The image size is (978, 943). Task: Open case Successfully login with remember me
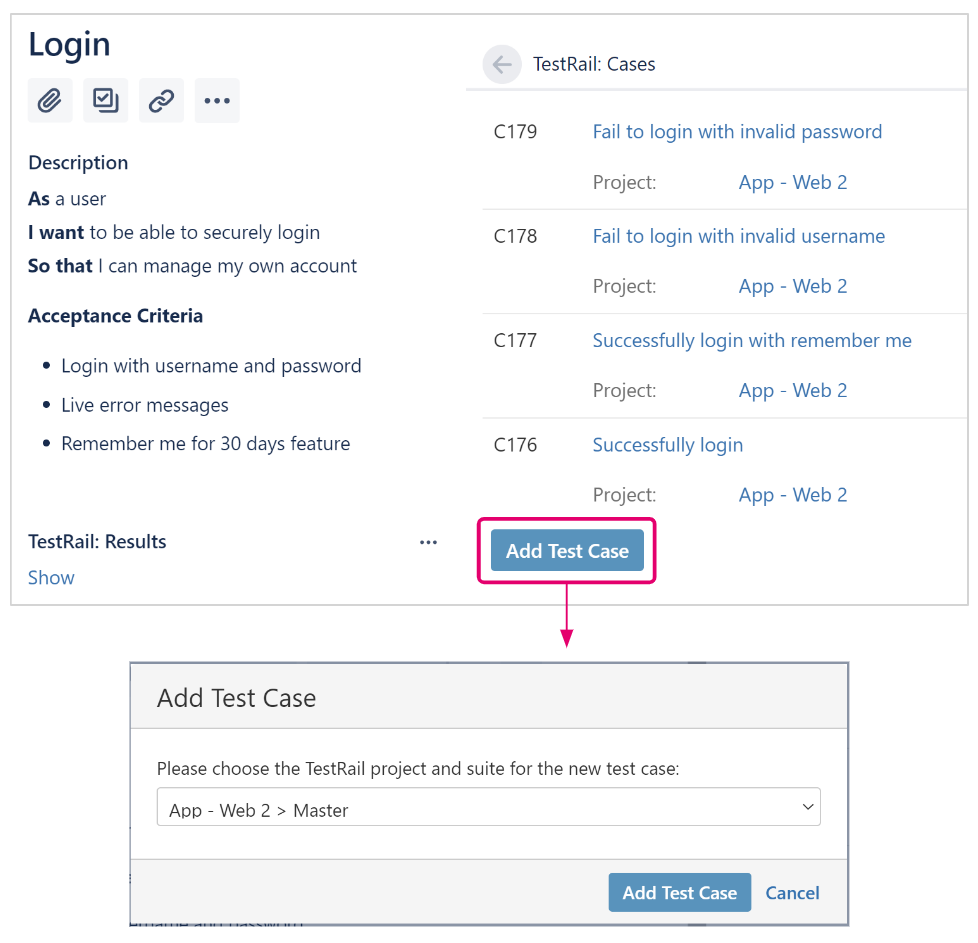(x=752, y=341)
